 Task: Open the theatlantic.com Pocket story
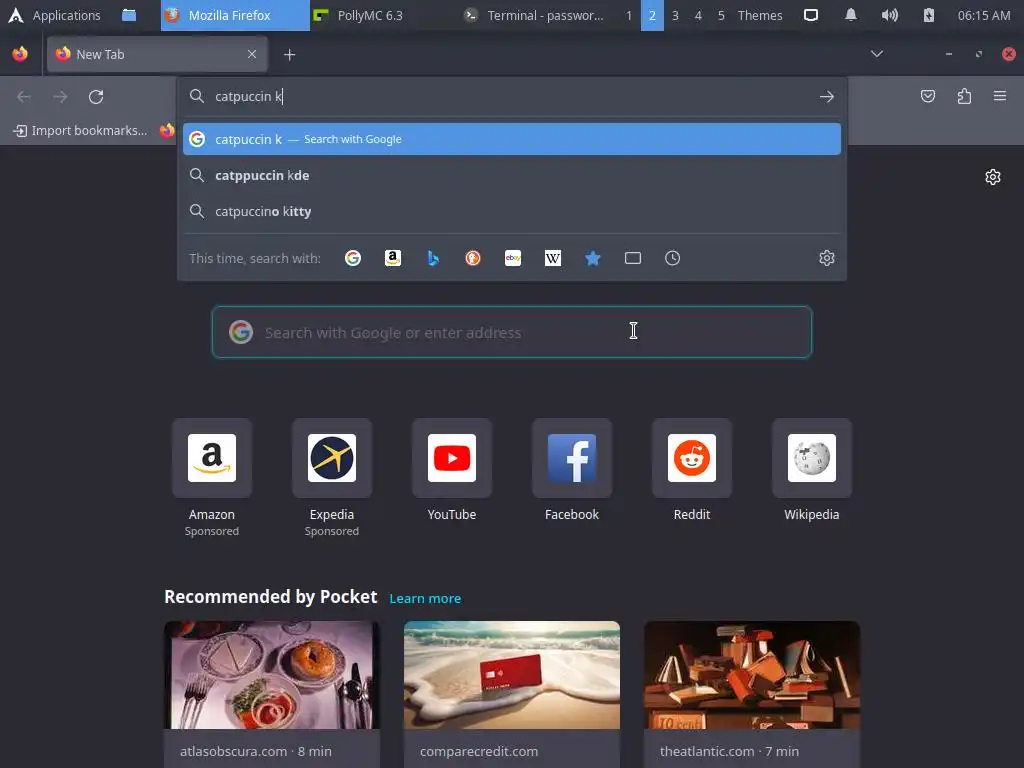pos(752,694)
